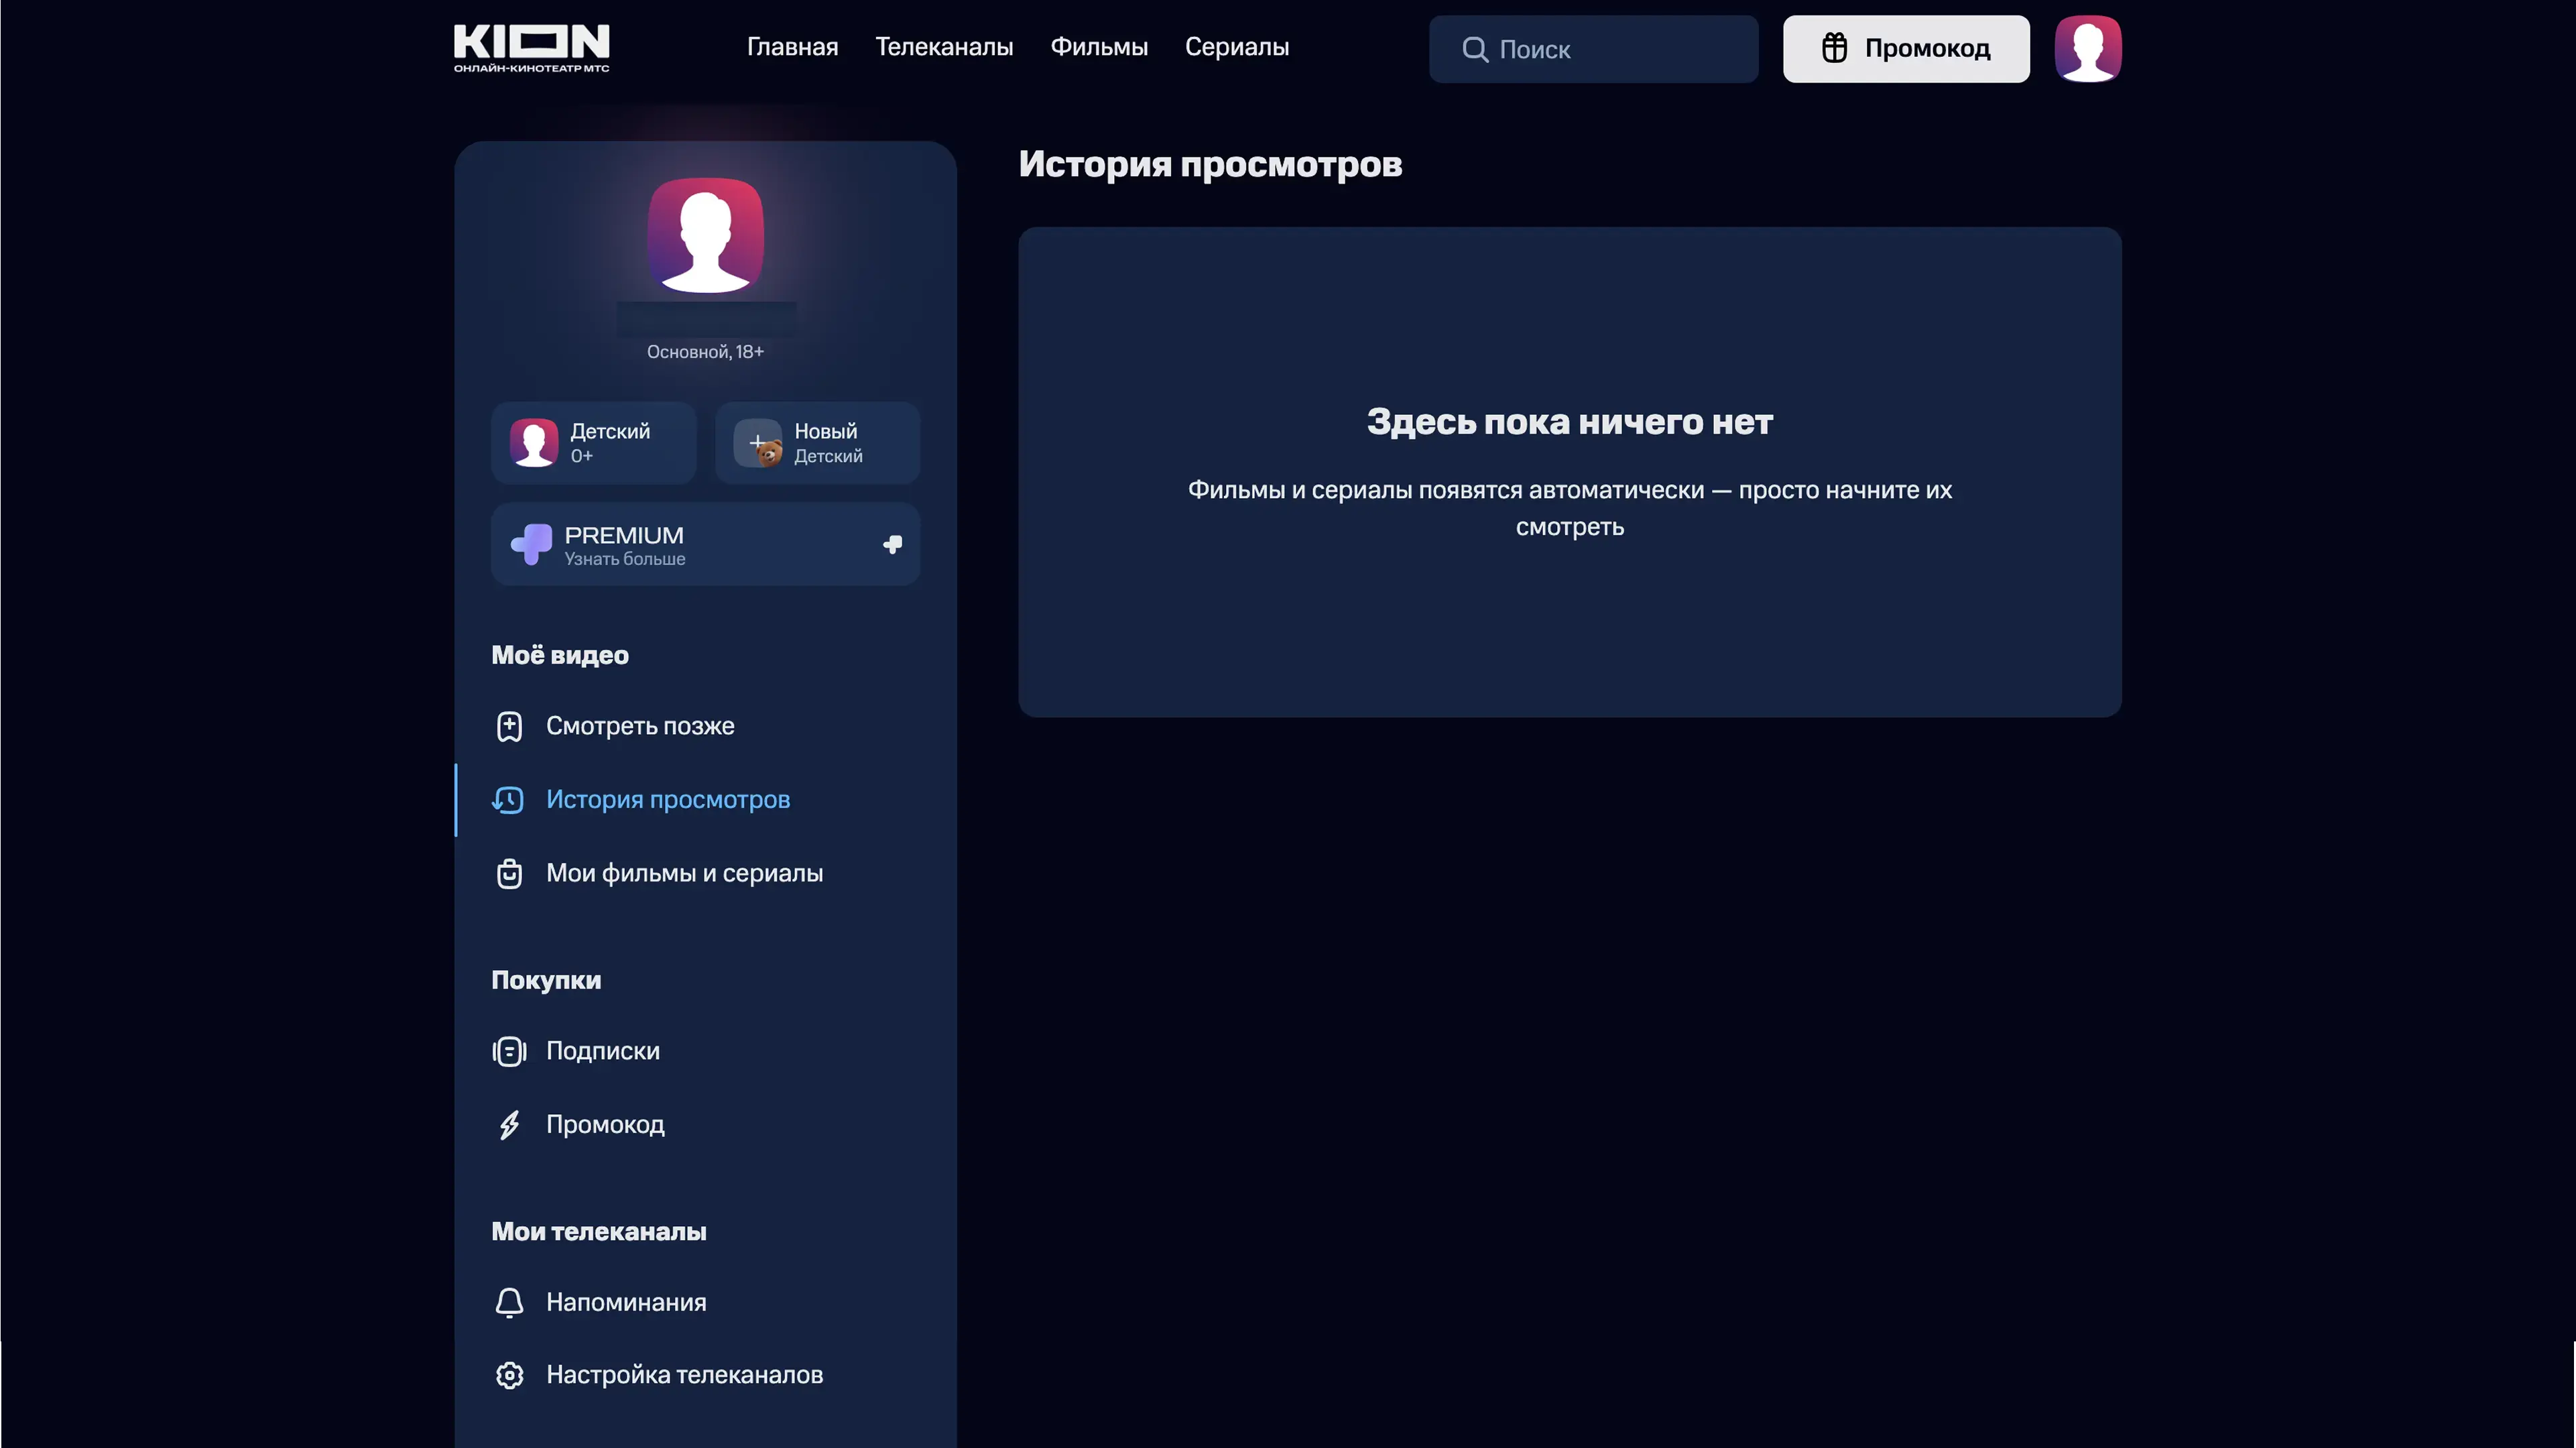The height and width of the screenshot is (1448, 2576).
Task: Click the search magnifier icon
Action: (1474, 49)
